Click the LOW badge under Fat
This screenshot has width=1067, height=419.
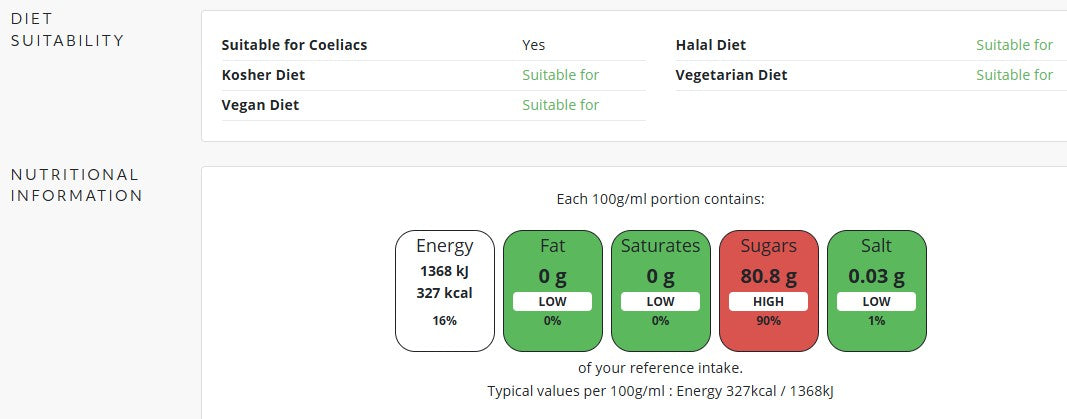[x=553, y=301]
